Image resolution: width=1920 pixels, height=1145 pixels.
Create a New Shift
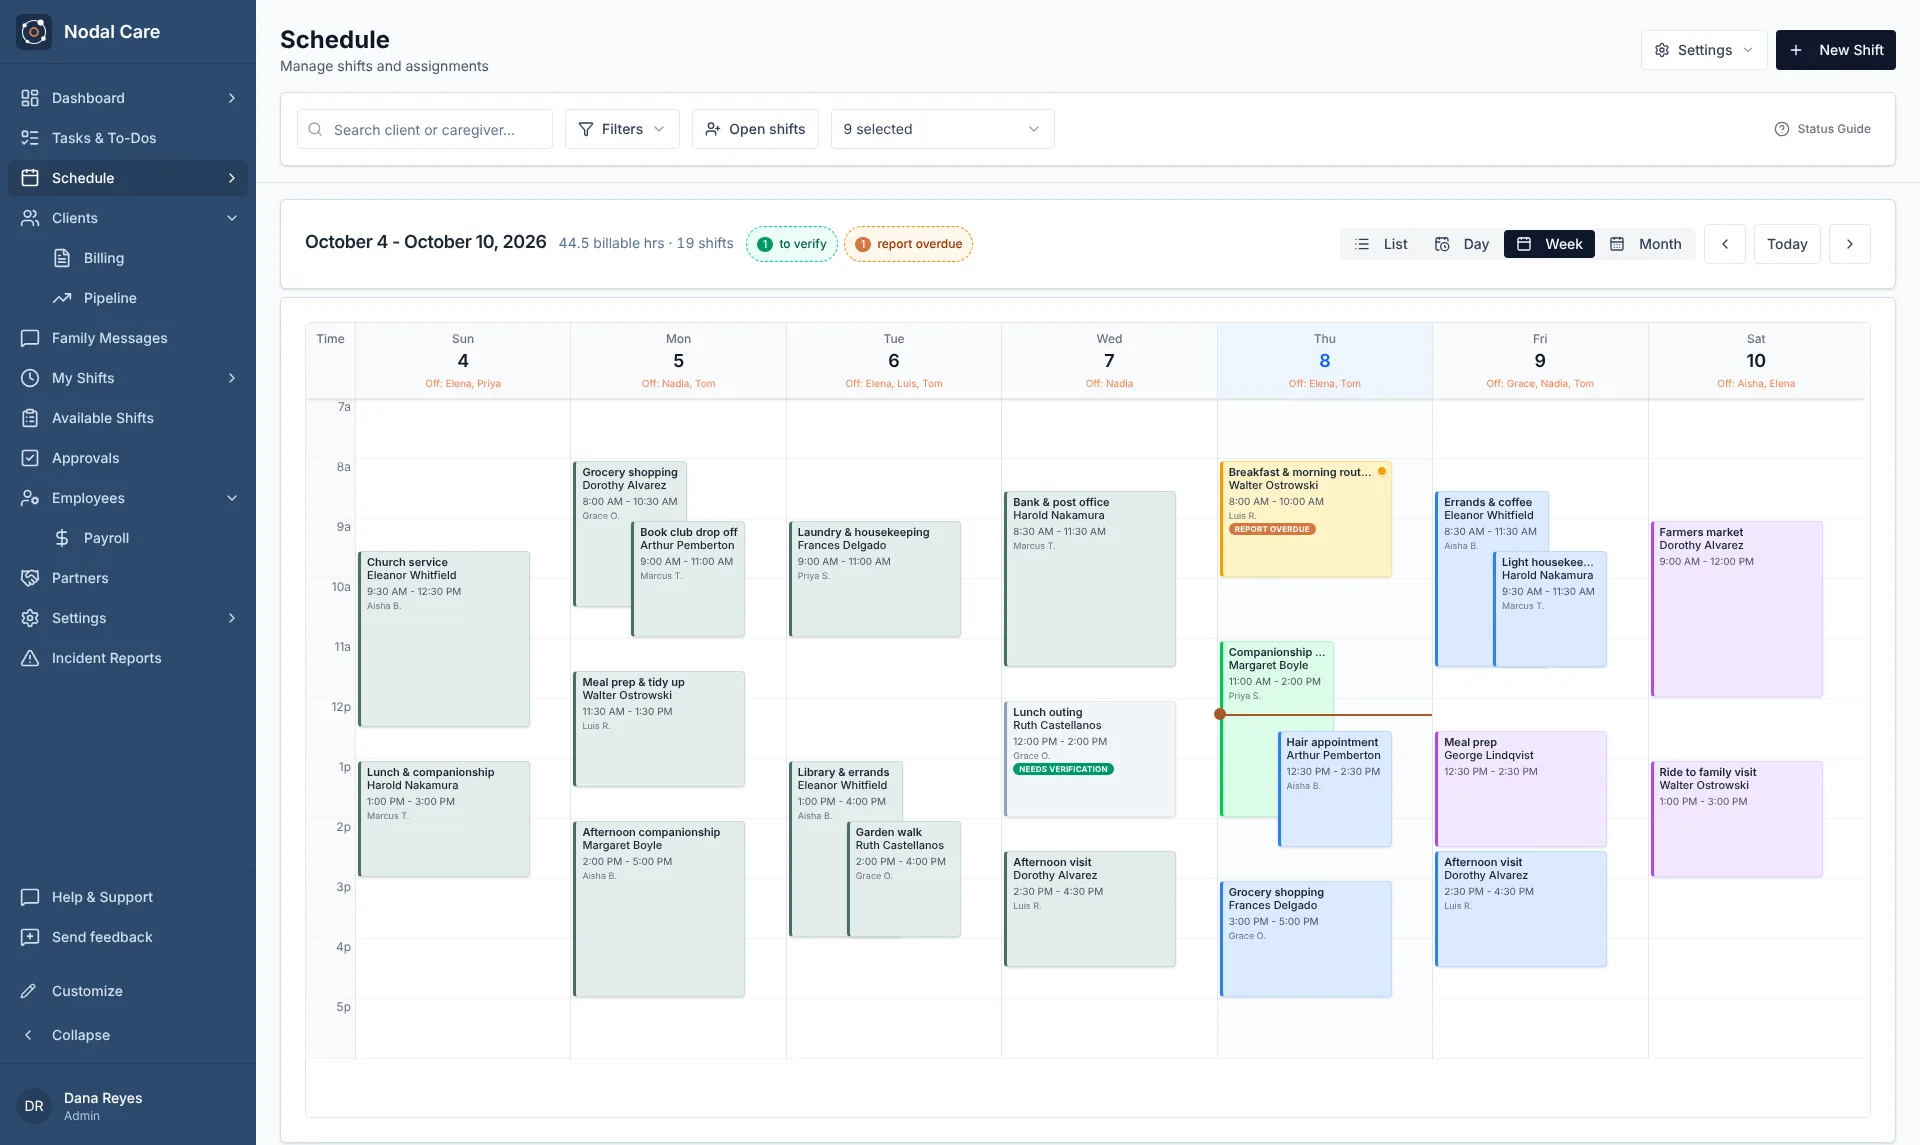click(x=1835, y=50)
